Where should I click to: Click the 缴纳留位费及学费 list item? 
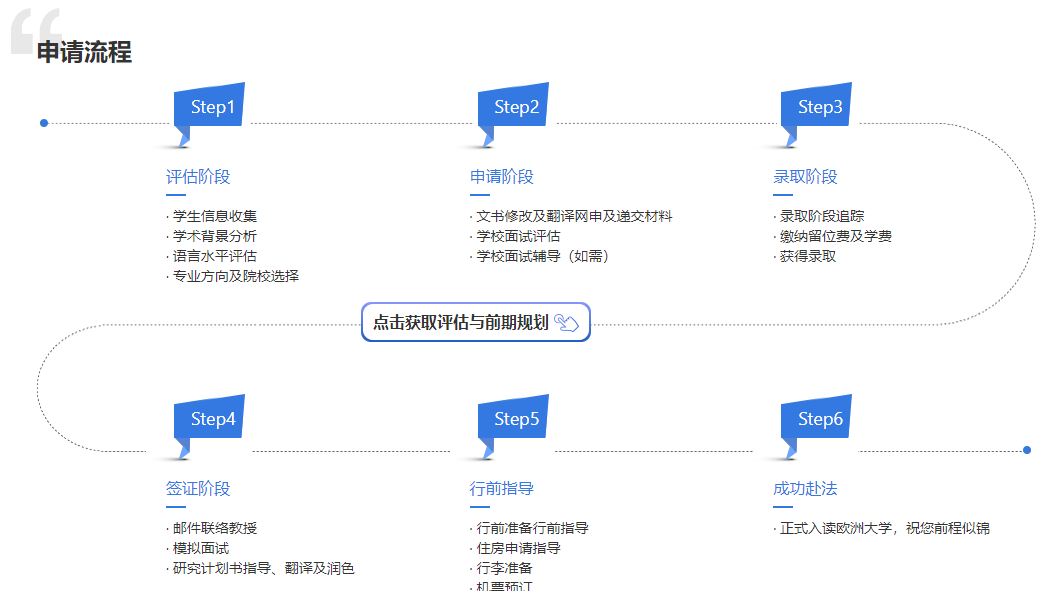pos(835,236)
